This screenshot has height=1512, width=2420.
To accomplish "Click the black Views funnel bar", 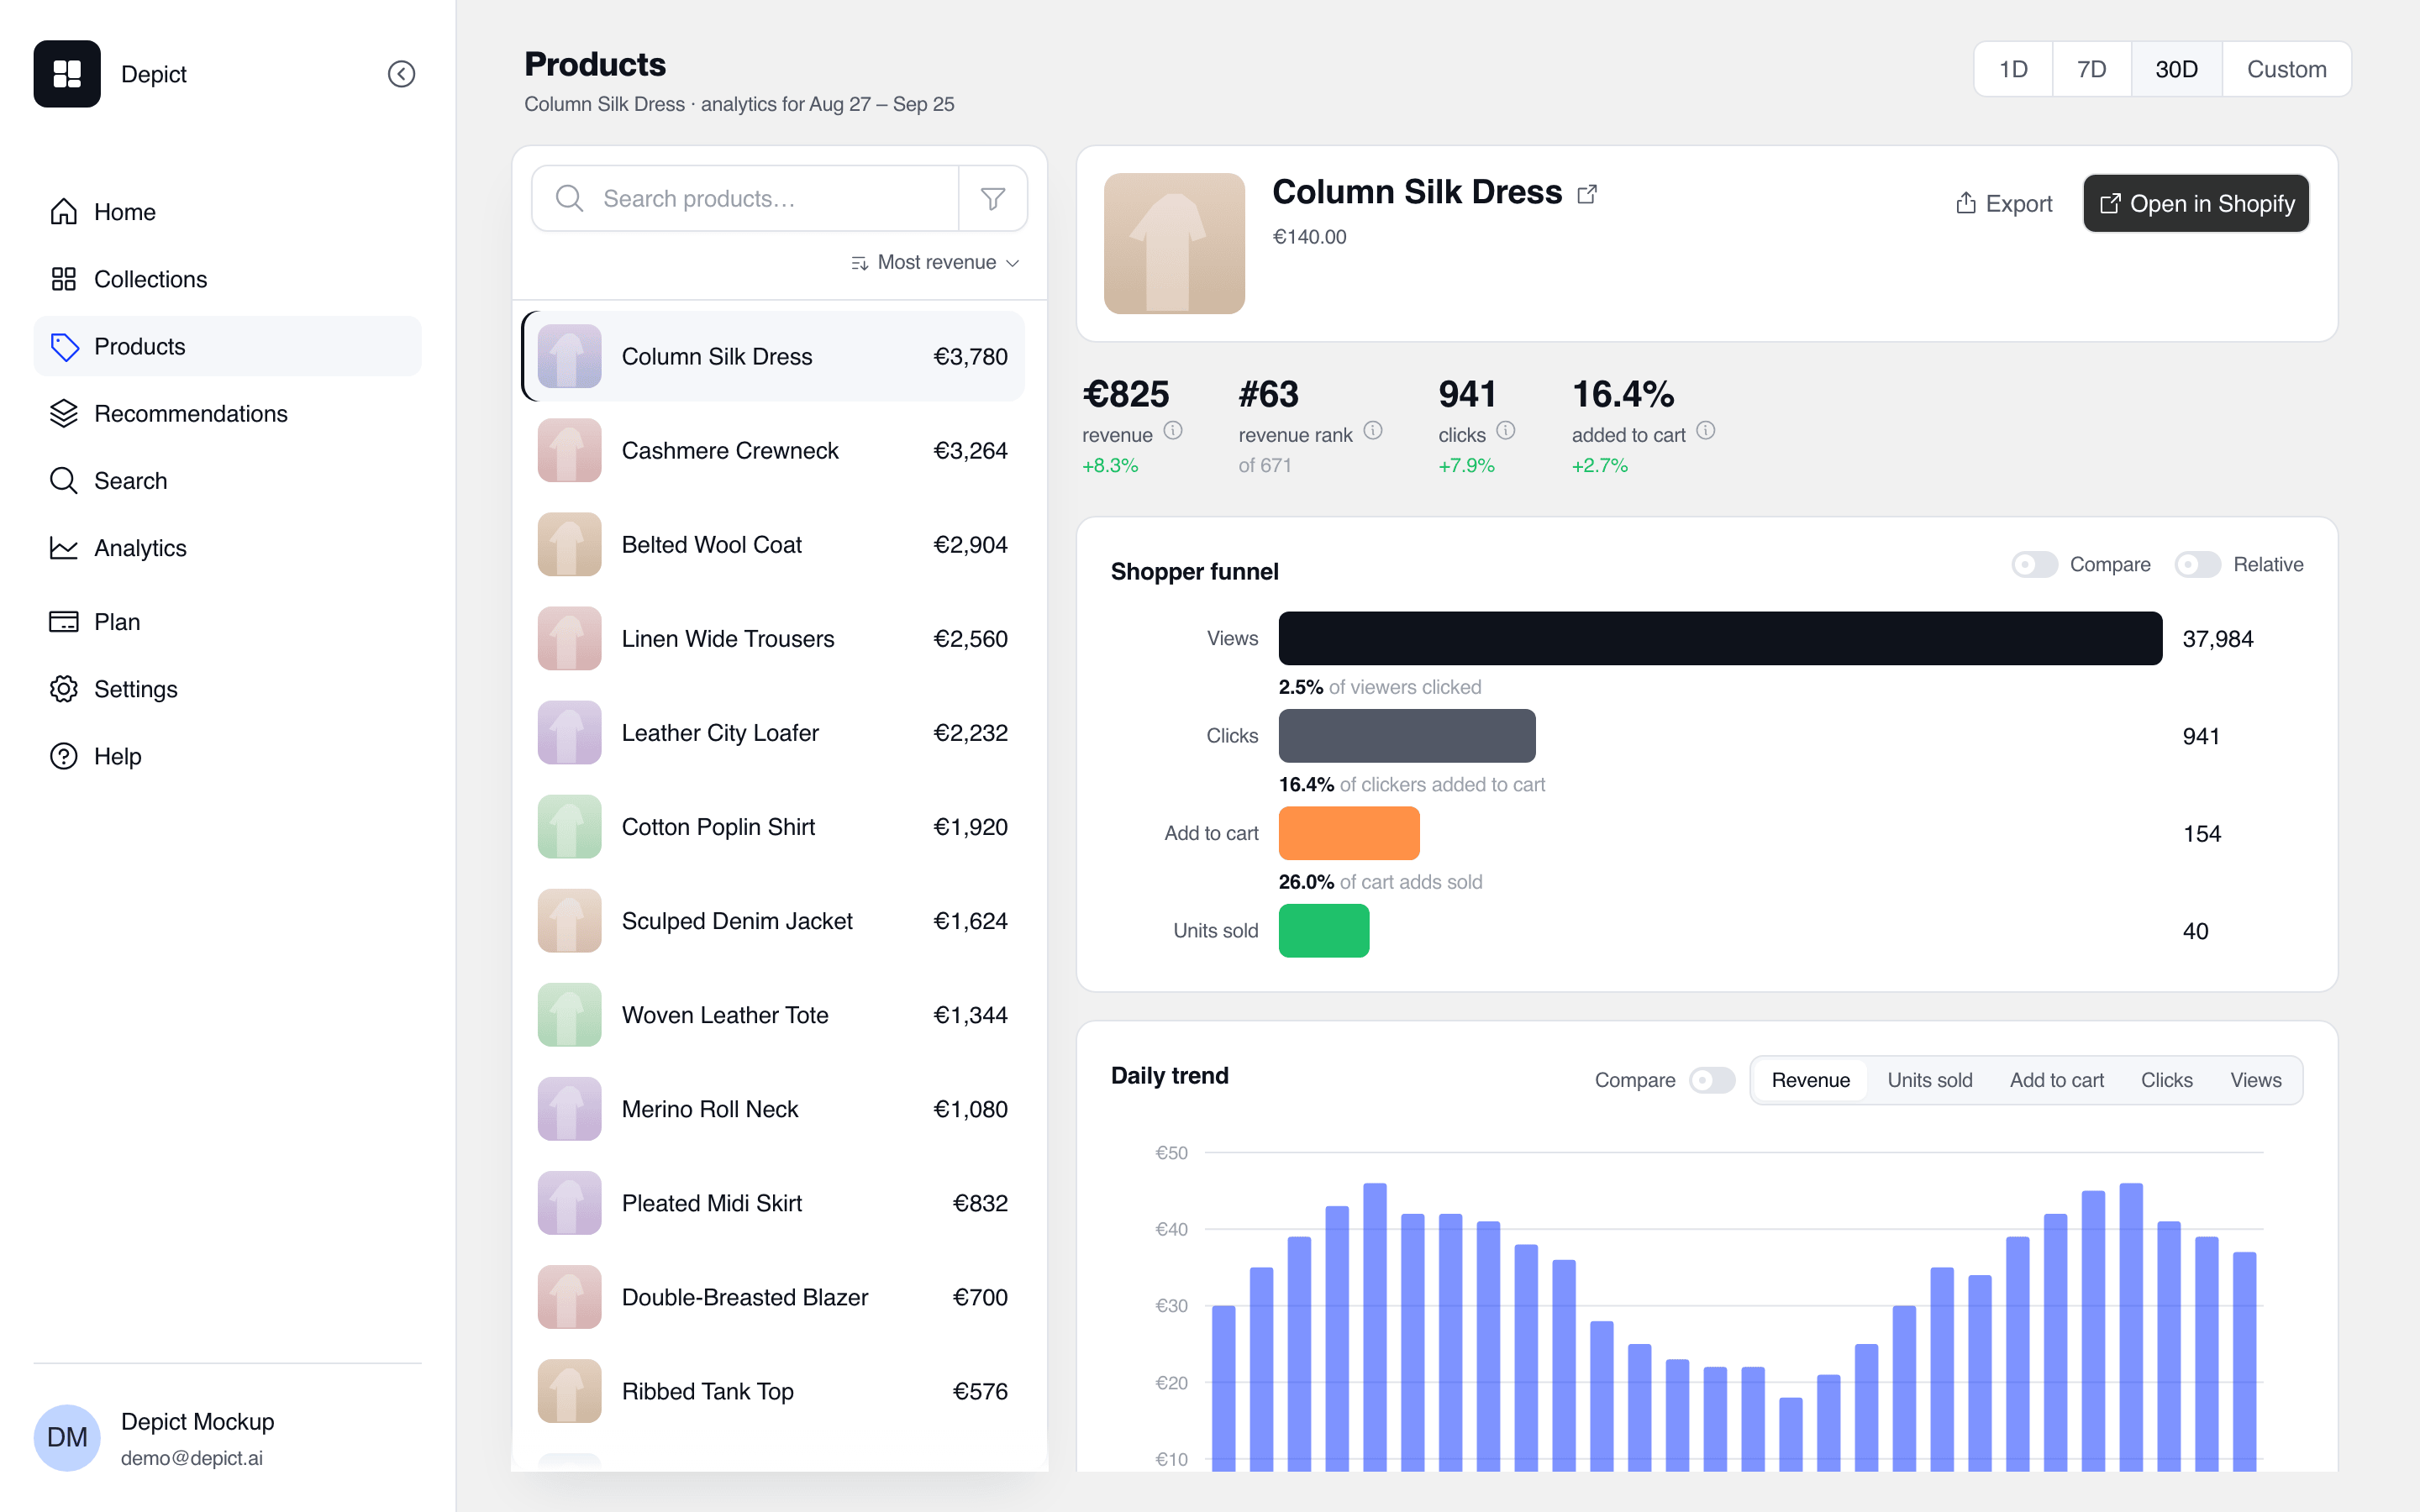I will (x=1720, y=638).
